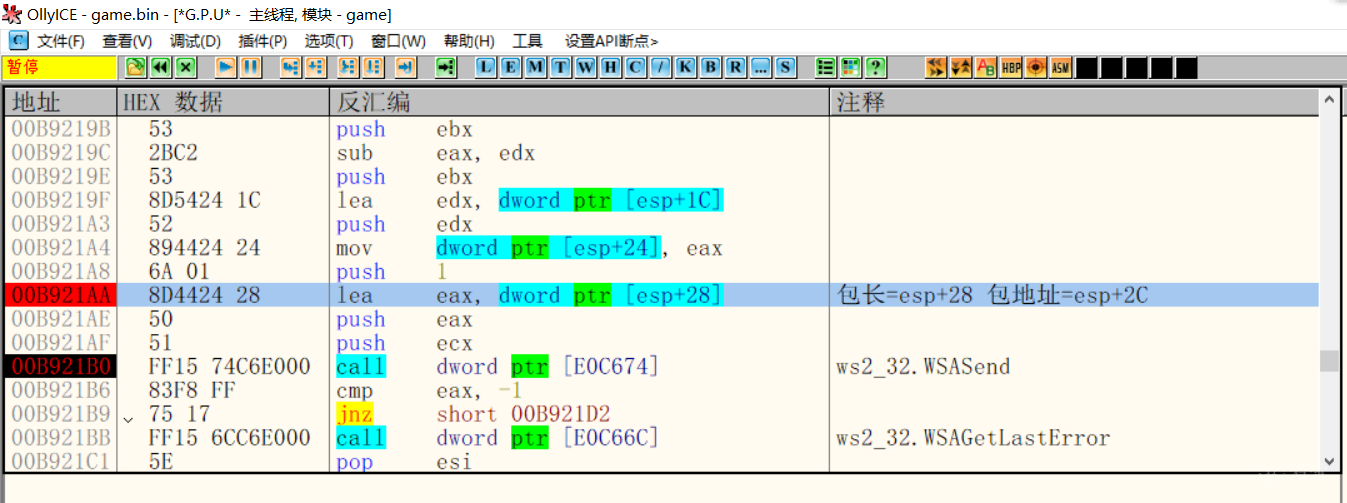Close the debugged program with the green X icon
The height and width of the screenshot is (503, 1347).
(x=185, y=67)
